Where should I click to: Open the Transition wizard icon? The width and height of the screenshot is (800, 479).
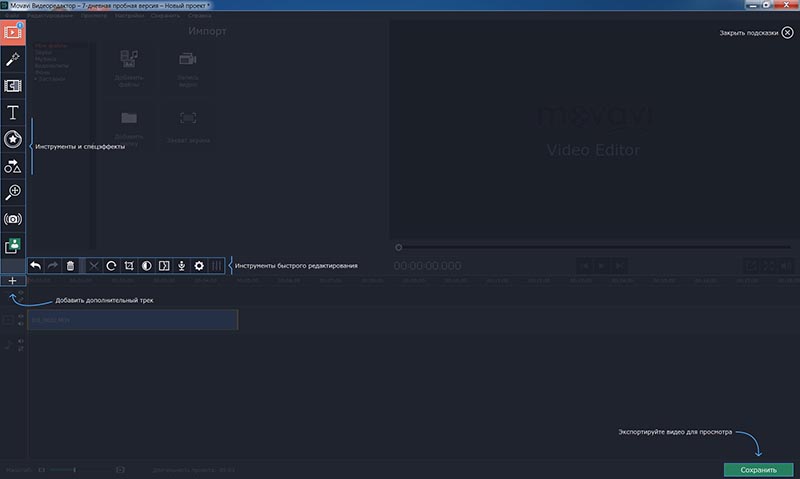[164, 266]
